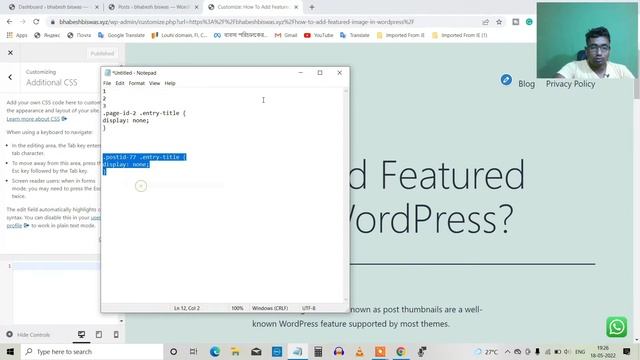Click the 27°C weather widget in taskbar

pyautogui.click(x=486, y=351)
